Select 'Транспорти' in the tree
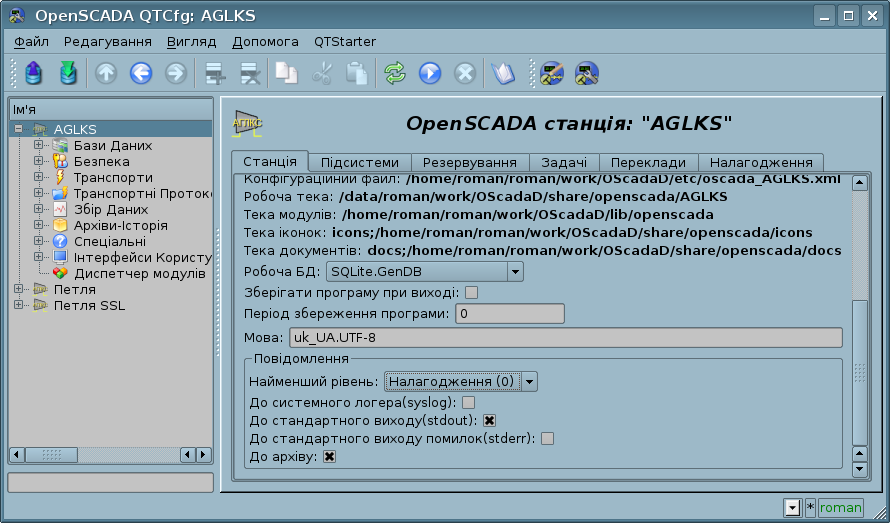Image resolution: width=890 pixels, height=523 pixels. 113,177
